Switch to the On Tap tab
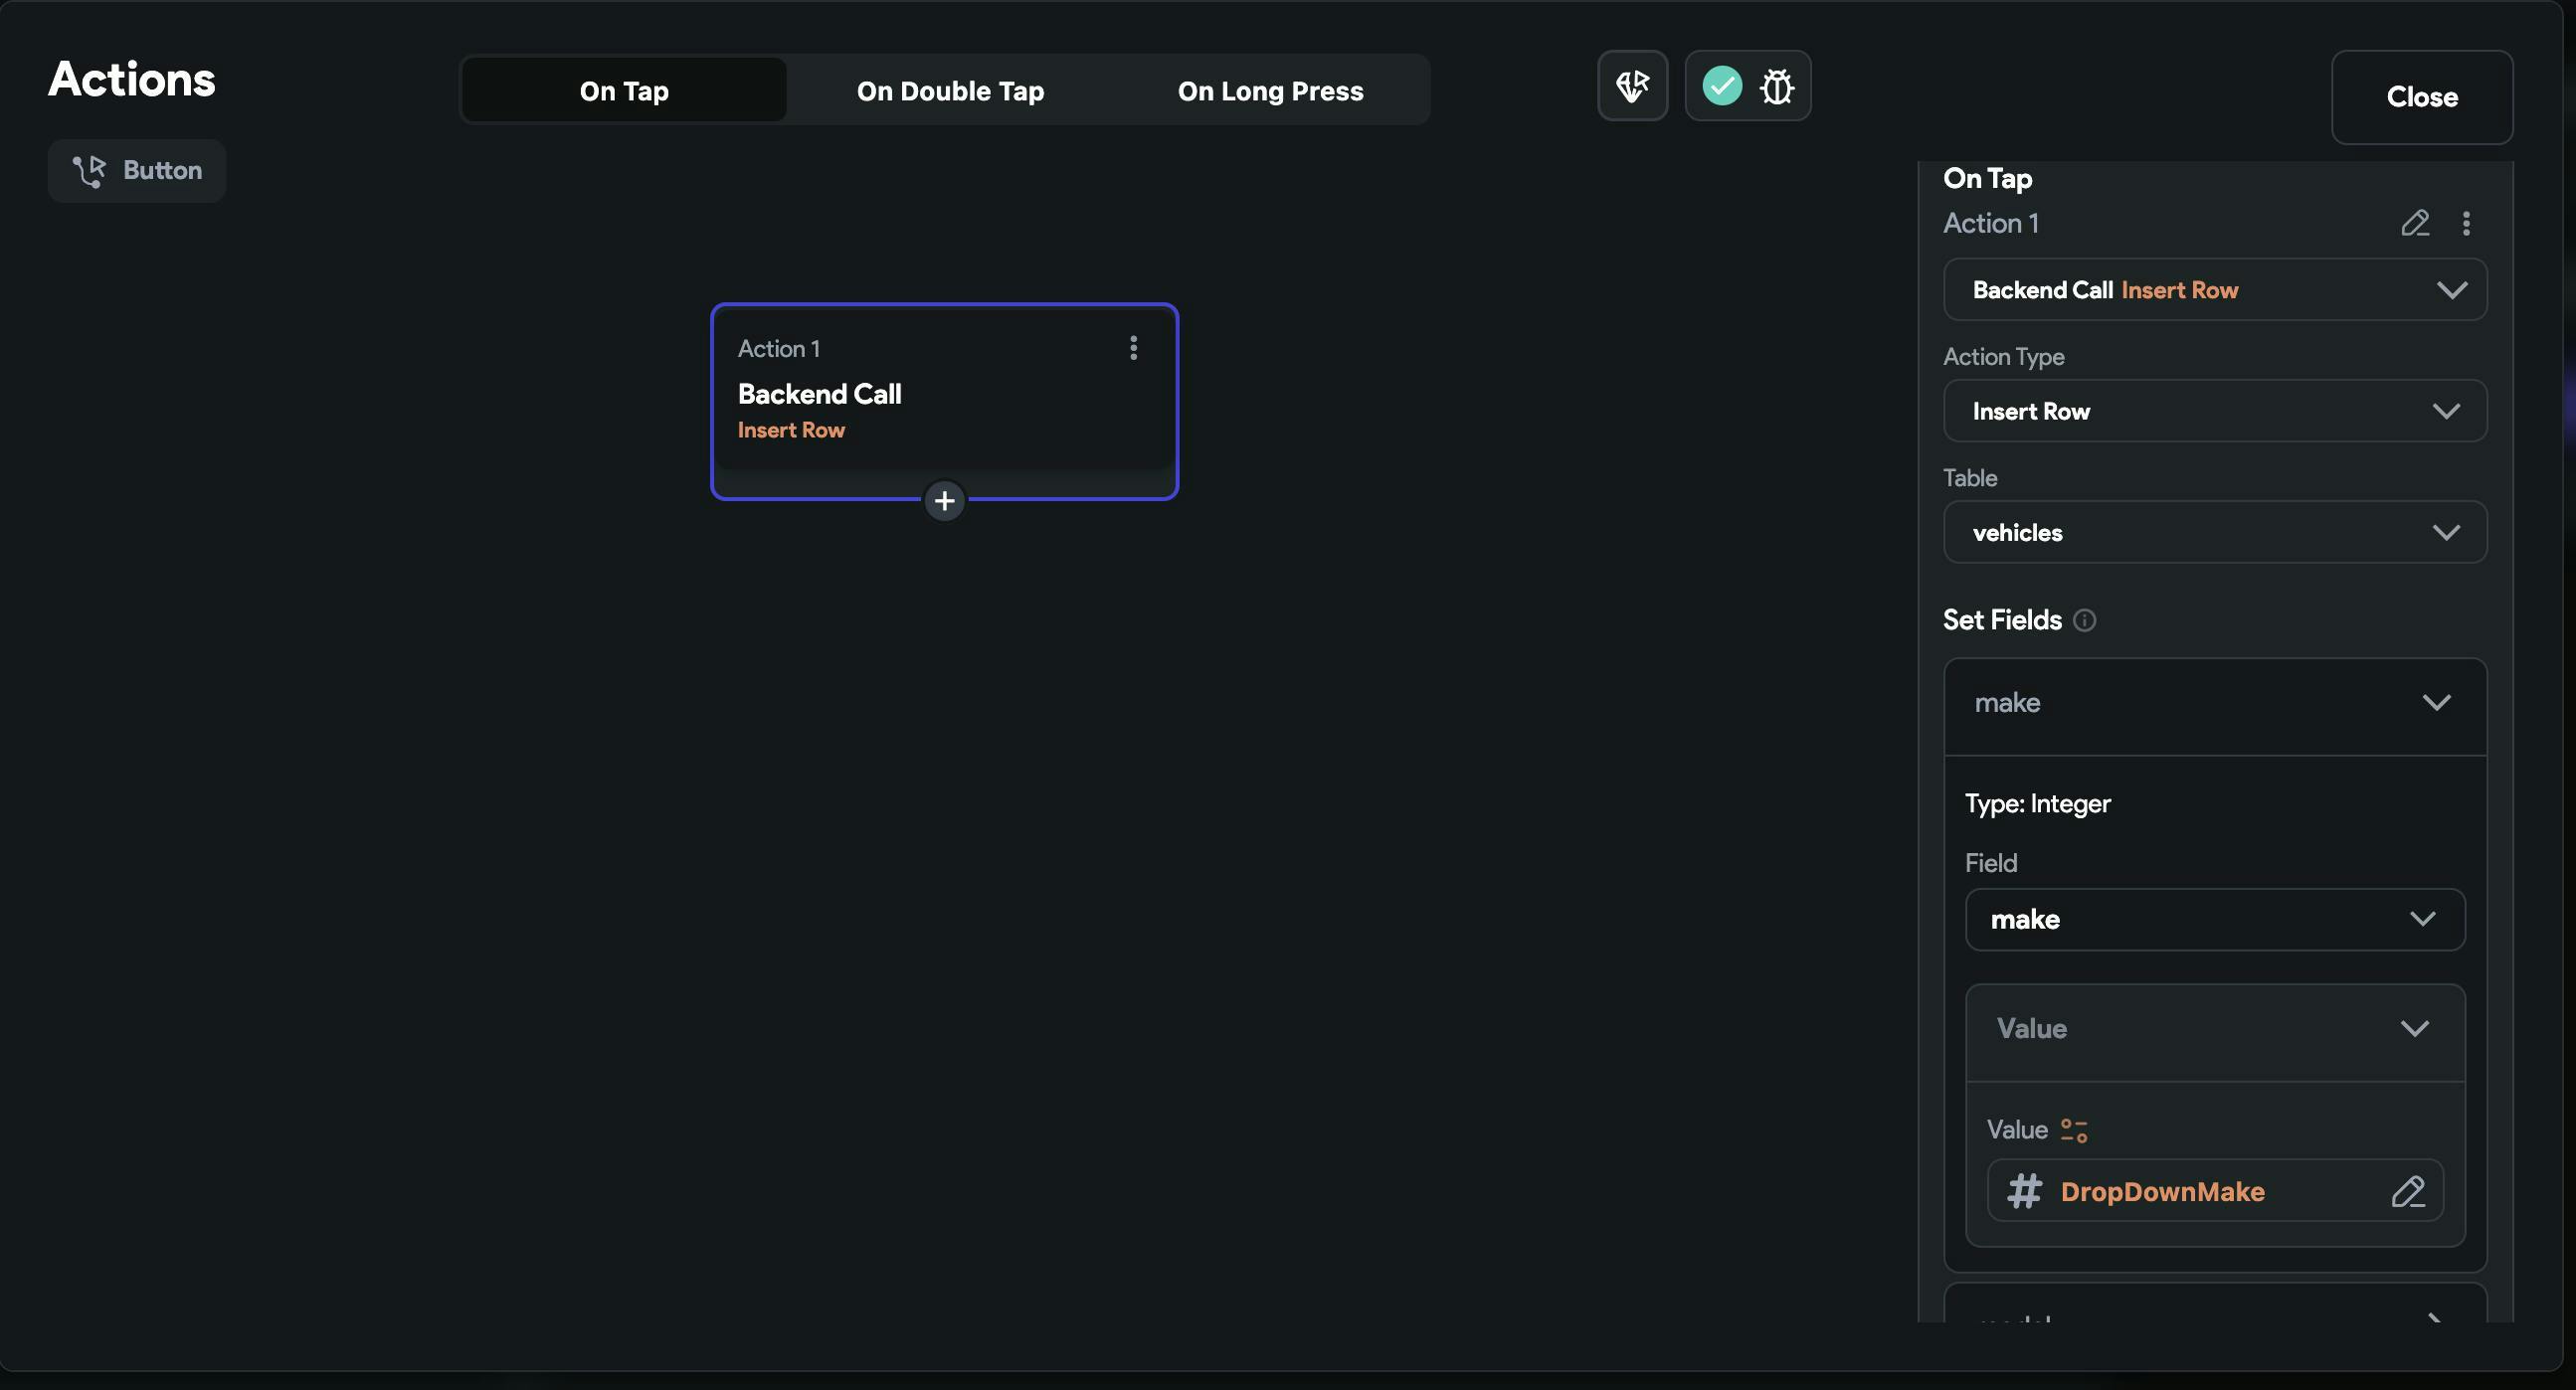The width and height of the screenshot is (2576, 1390). click(624, 90)
